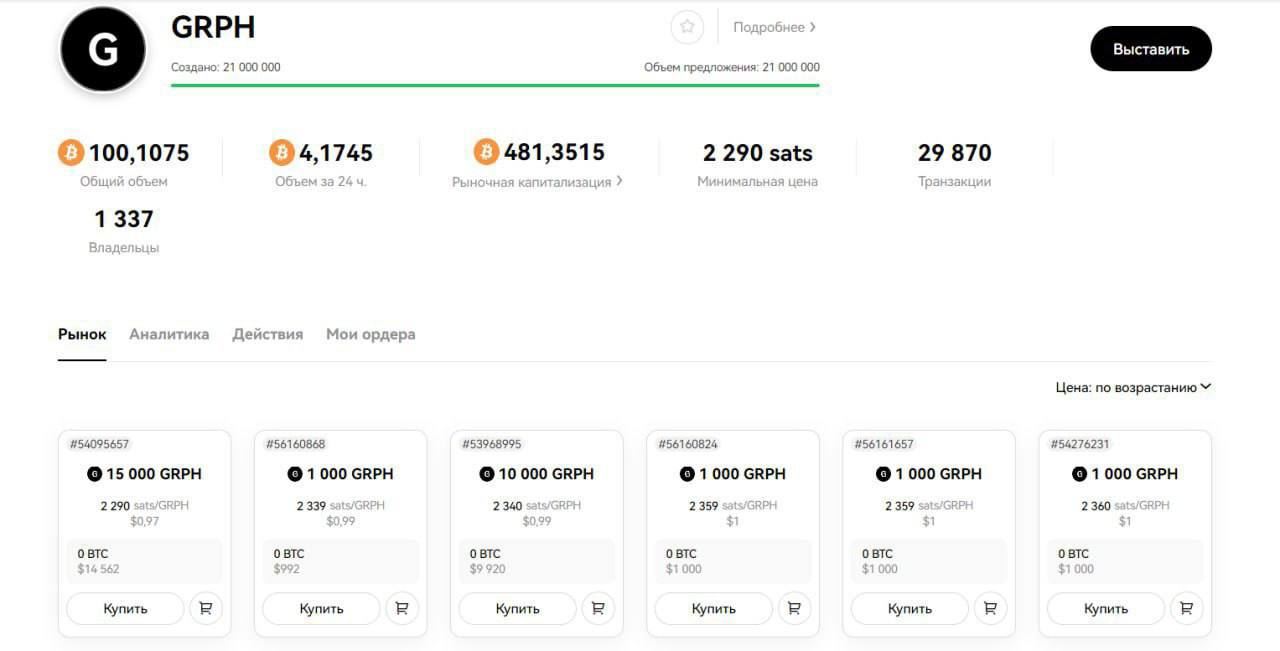Open listing card #54276231

(1125, 490)
